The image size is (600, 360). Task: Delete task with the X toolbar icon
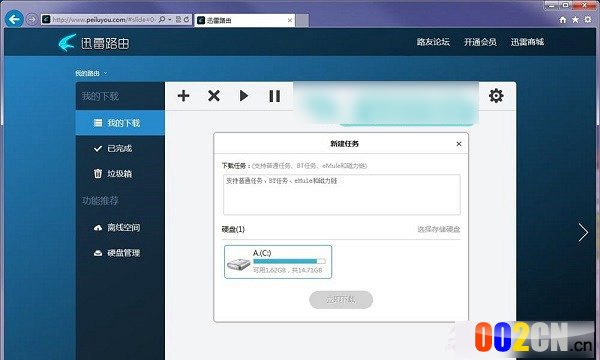click(x=214, y=96)
